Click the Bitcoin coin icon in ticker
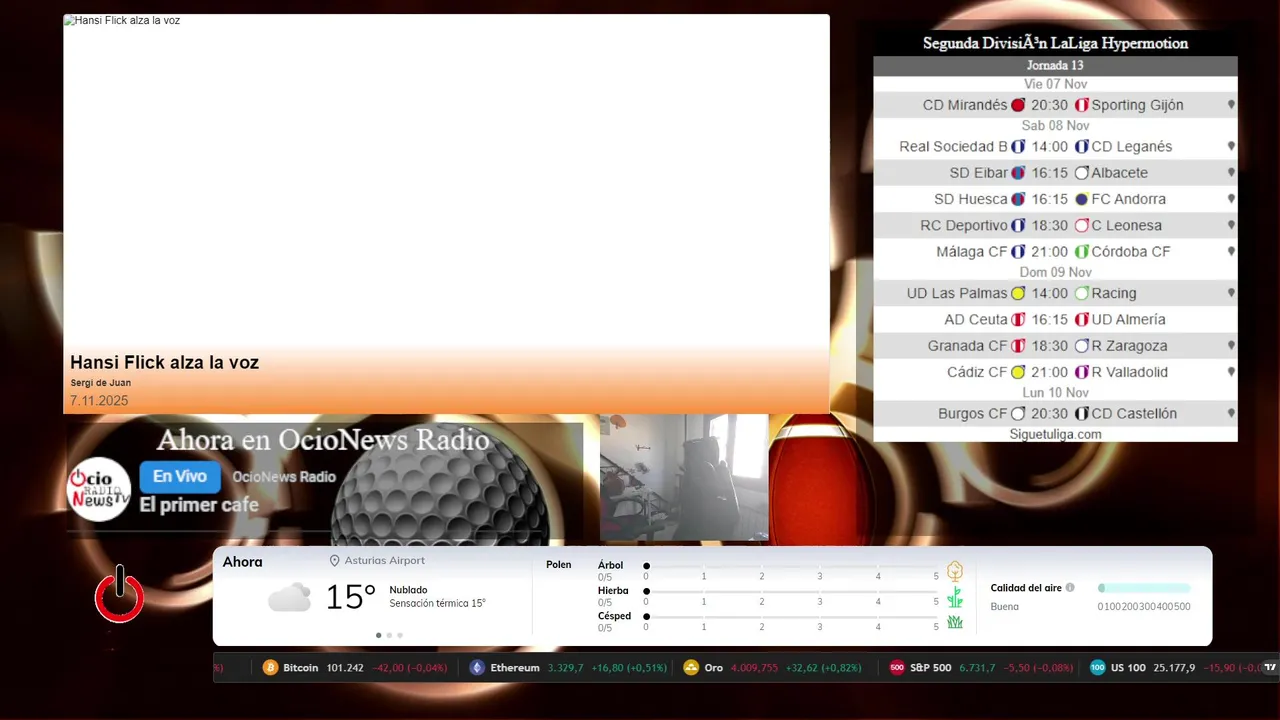1280x720 pixels. pos(270,668)
